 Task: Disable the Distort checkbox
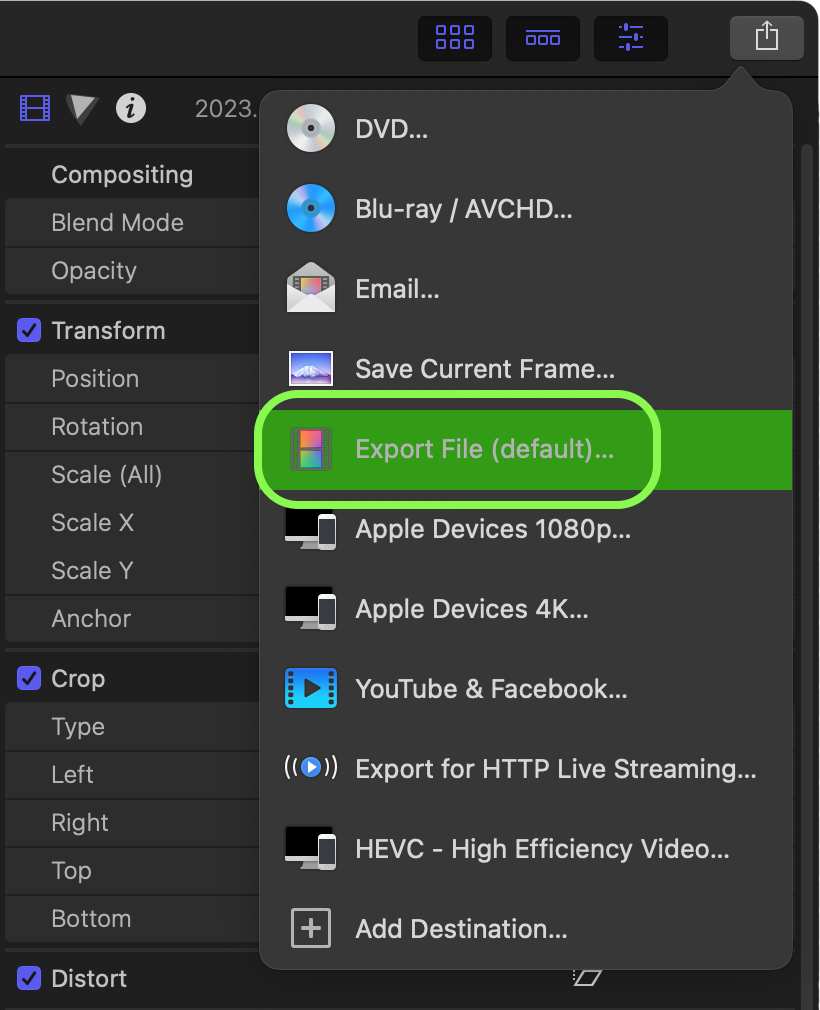pos(29,978)
